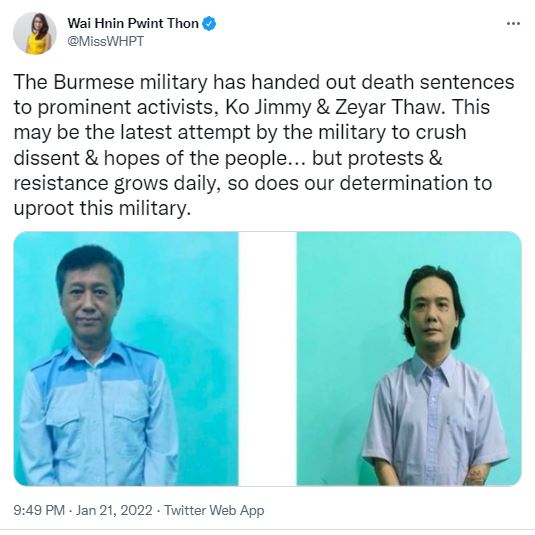
Task: Open the @MissWHPT handle link
Action: pyautogui.click(x=105, y=41)
